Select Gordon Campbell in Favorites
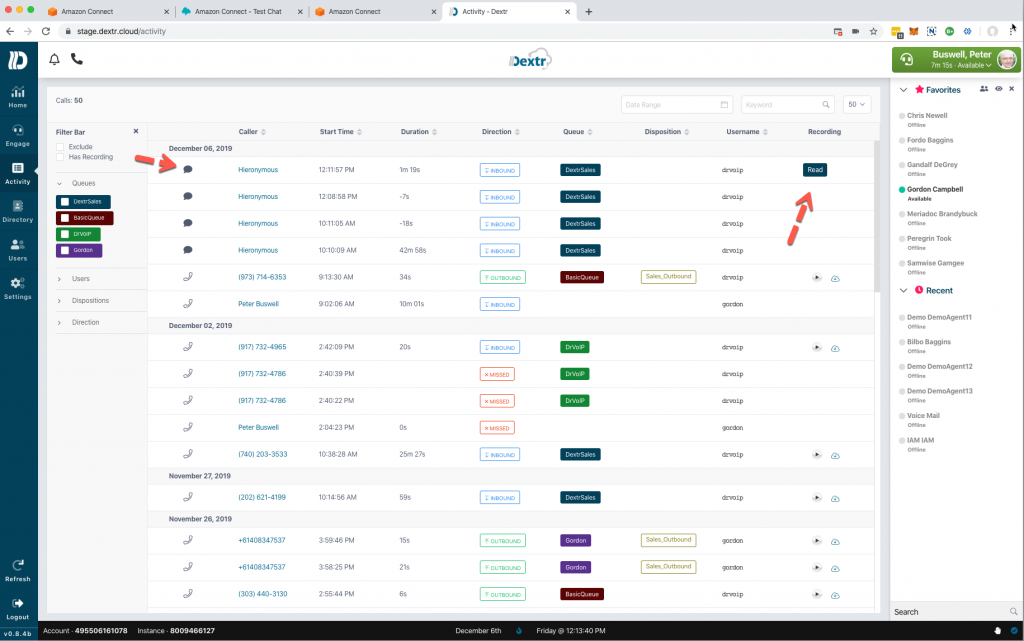The width and height of the screenshot is (1024, 641). 935,189
